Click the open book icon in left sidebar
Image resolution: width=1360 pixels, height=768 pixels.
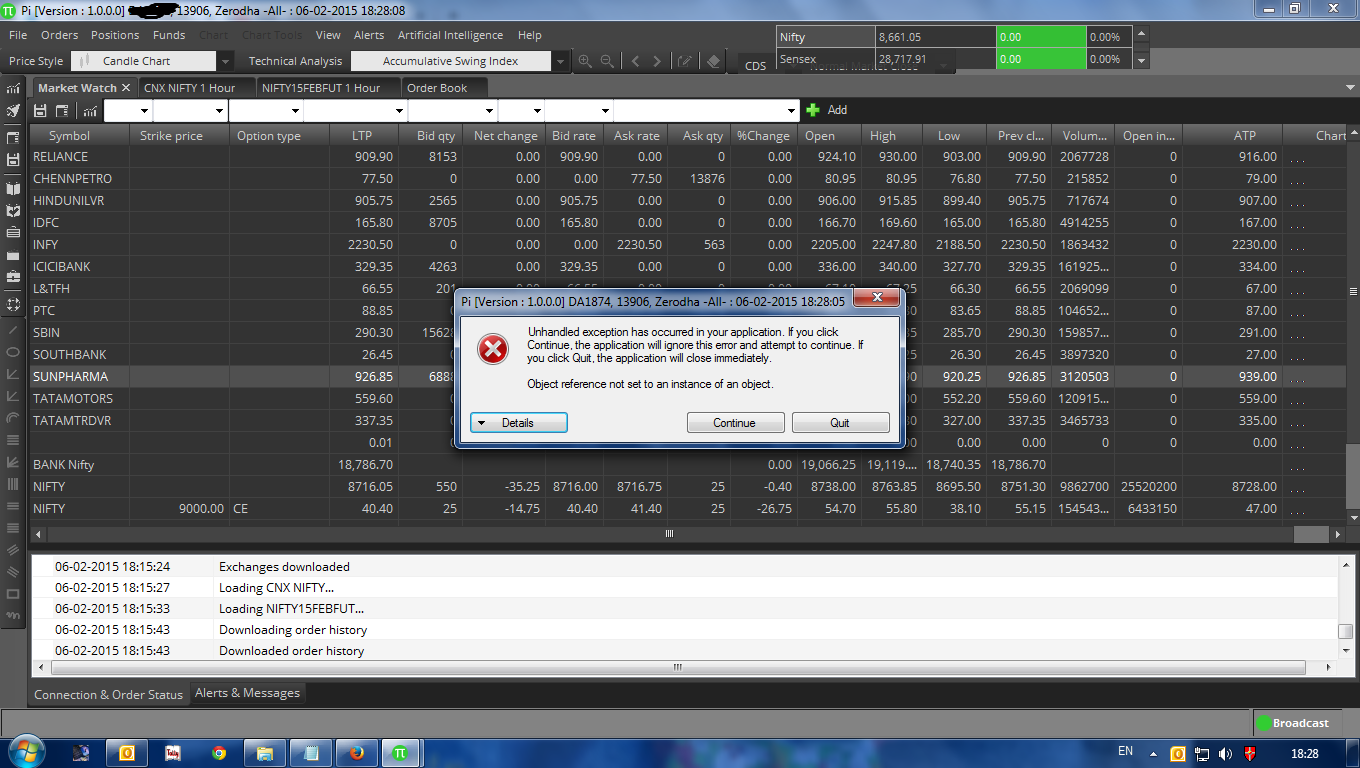pyautogui.click(x=13, y=188)
